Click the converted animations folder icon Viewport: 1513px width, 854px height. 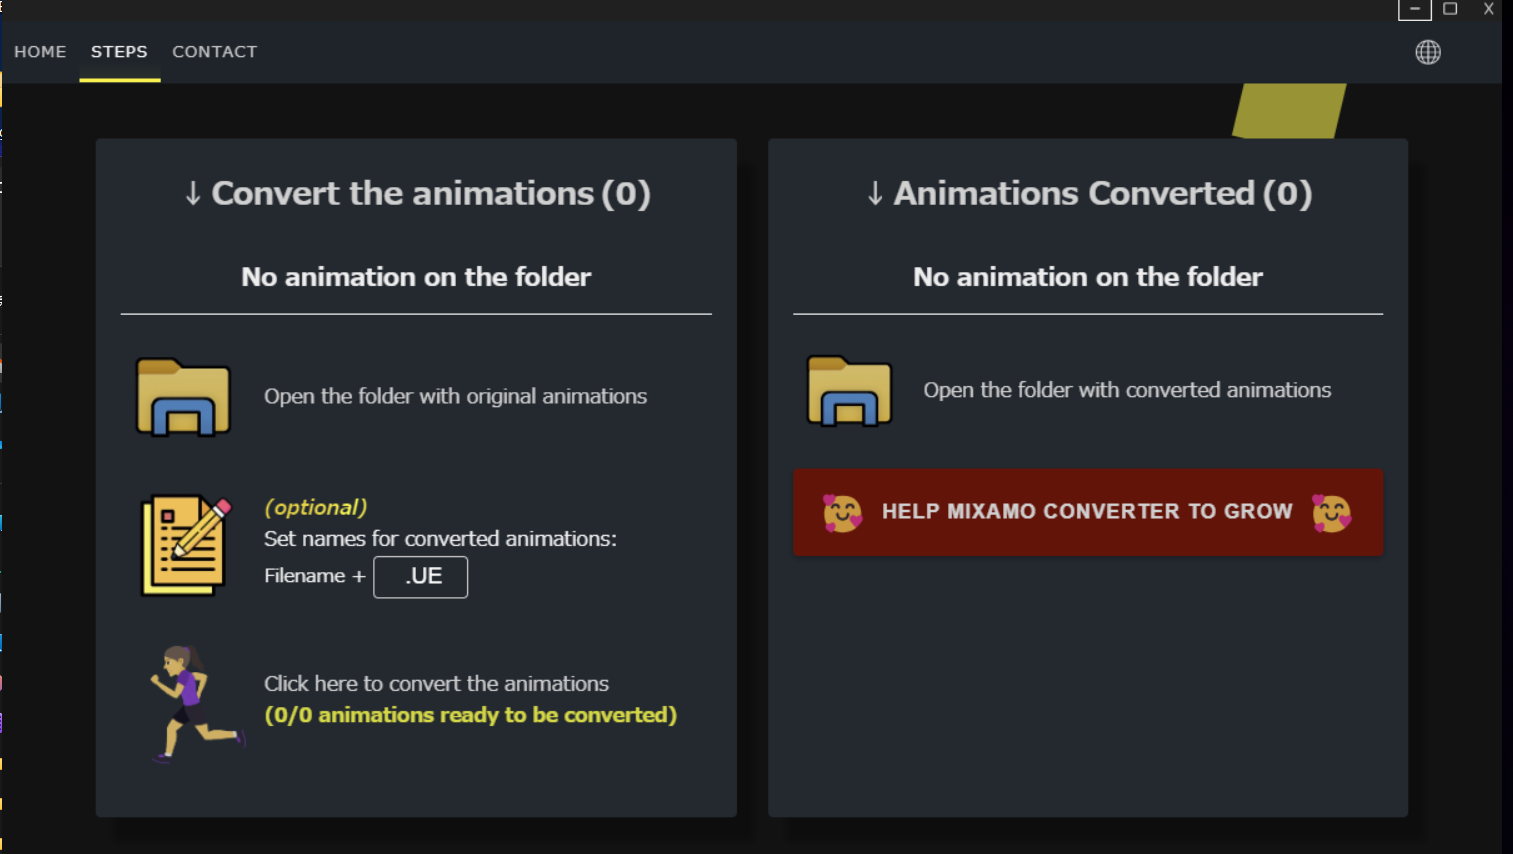tap(849, 391)
